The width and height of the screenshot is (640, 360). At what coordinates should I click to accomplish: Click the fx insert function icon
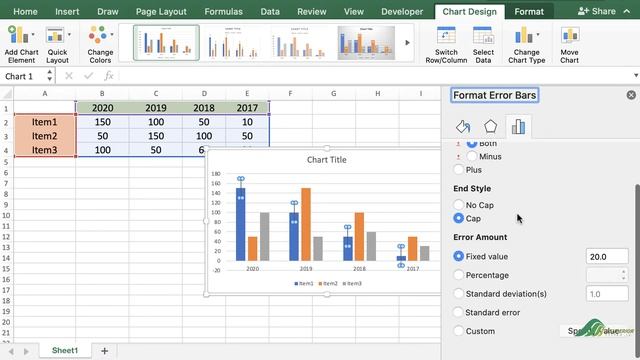[x=109, y=76]
